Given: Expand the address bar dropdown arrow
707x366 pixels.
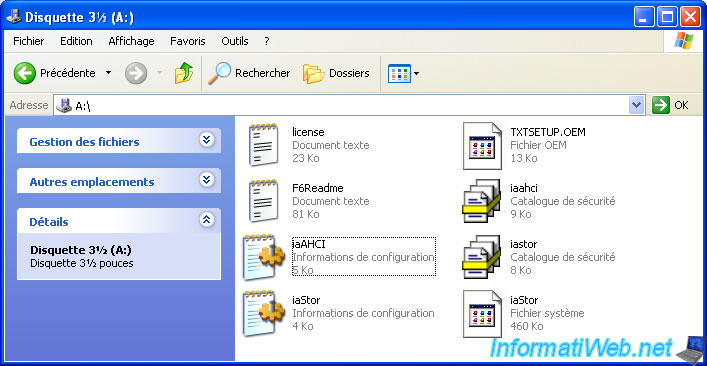Looking at the screenshot, I should [636, 105].
